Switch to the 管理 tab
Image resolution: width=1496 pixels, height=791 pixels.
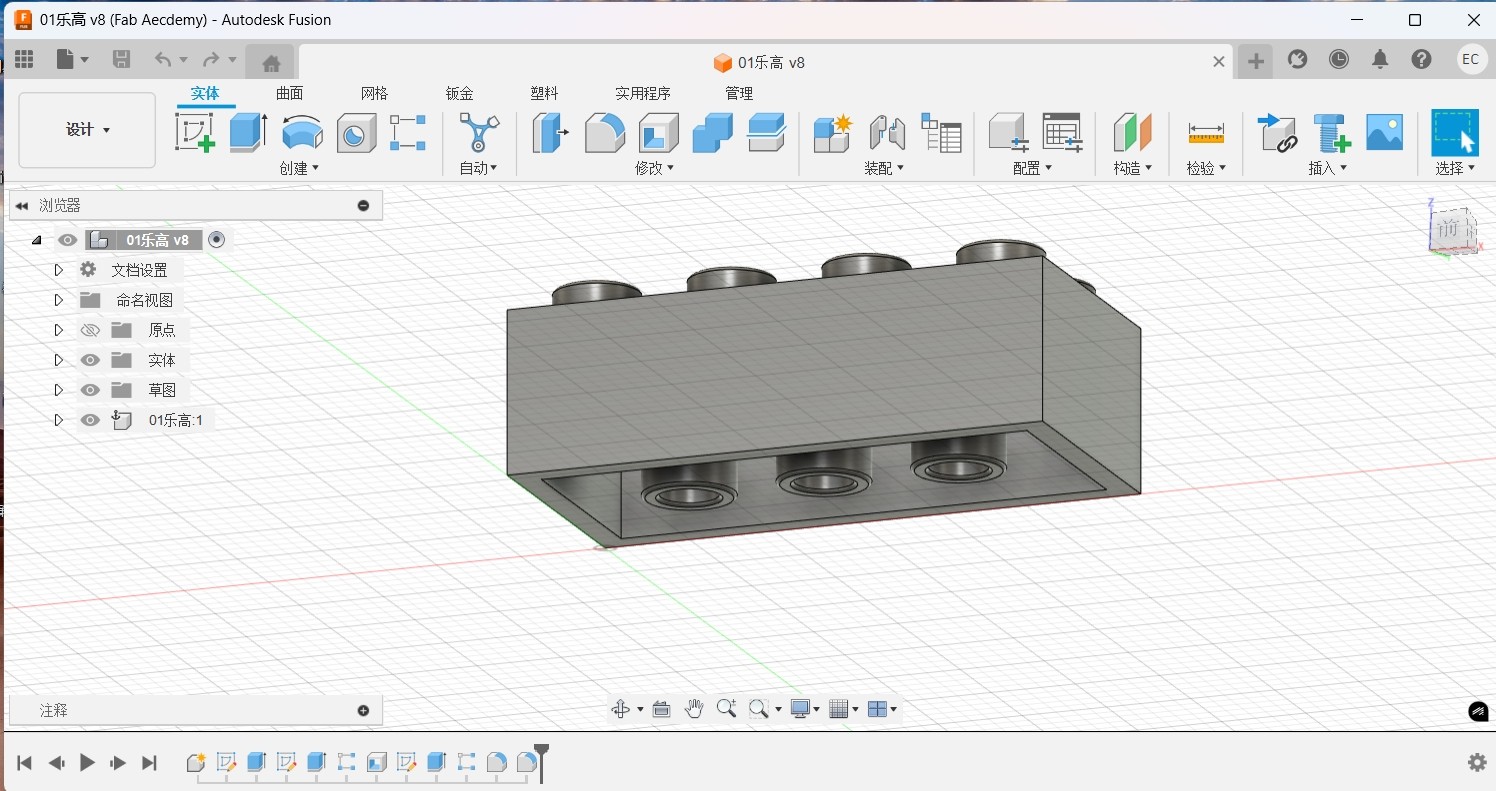(739, 93)
